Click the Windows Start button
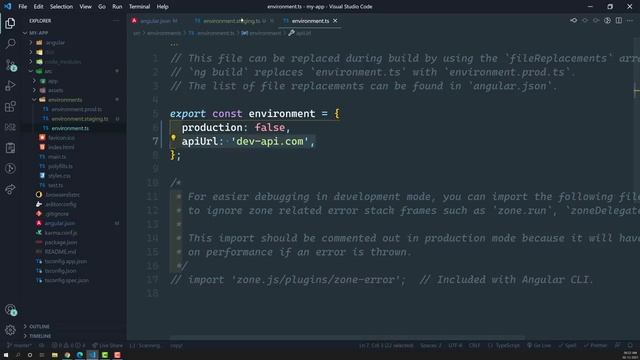Image resolution: width=640 pixels, height=360 pixels. (6, 355)
